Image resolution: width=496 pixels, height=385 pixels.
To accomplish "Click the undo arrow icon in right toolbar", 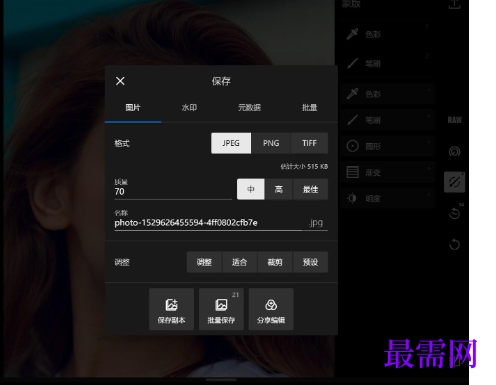I will (x=455, y=245).
